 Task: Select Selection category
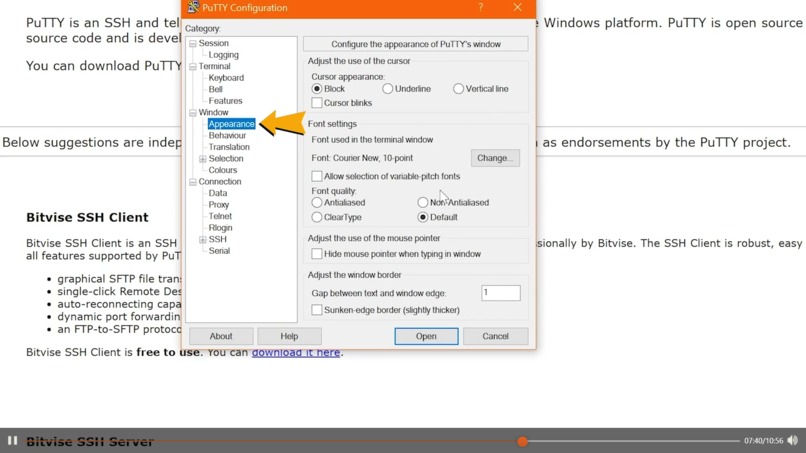click(x=226, y=158)
